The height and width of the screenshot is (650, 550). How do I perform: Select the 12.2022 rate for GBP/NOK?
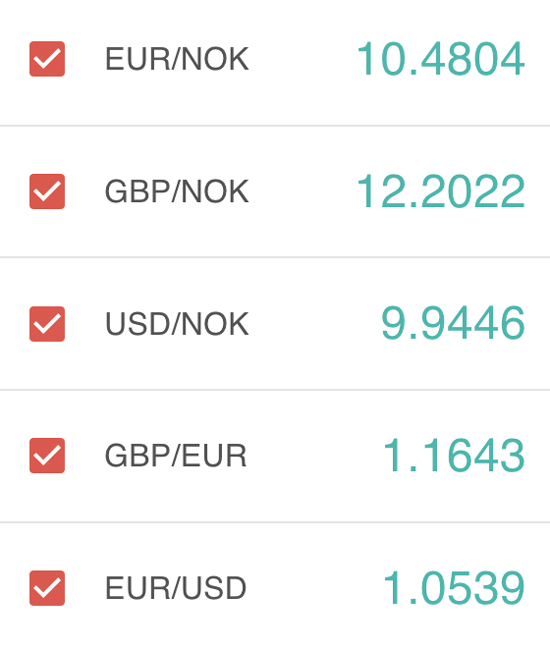[x=441, y=192]
